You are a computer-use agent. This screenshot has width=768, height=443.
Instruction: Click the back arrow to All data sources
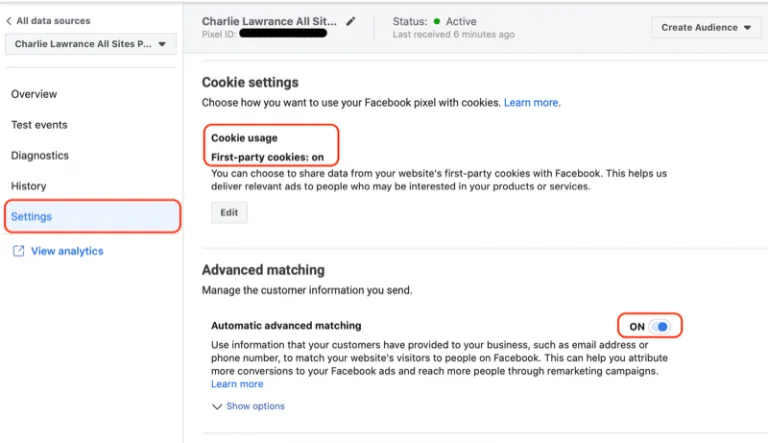click(9, 21)
